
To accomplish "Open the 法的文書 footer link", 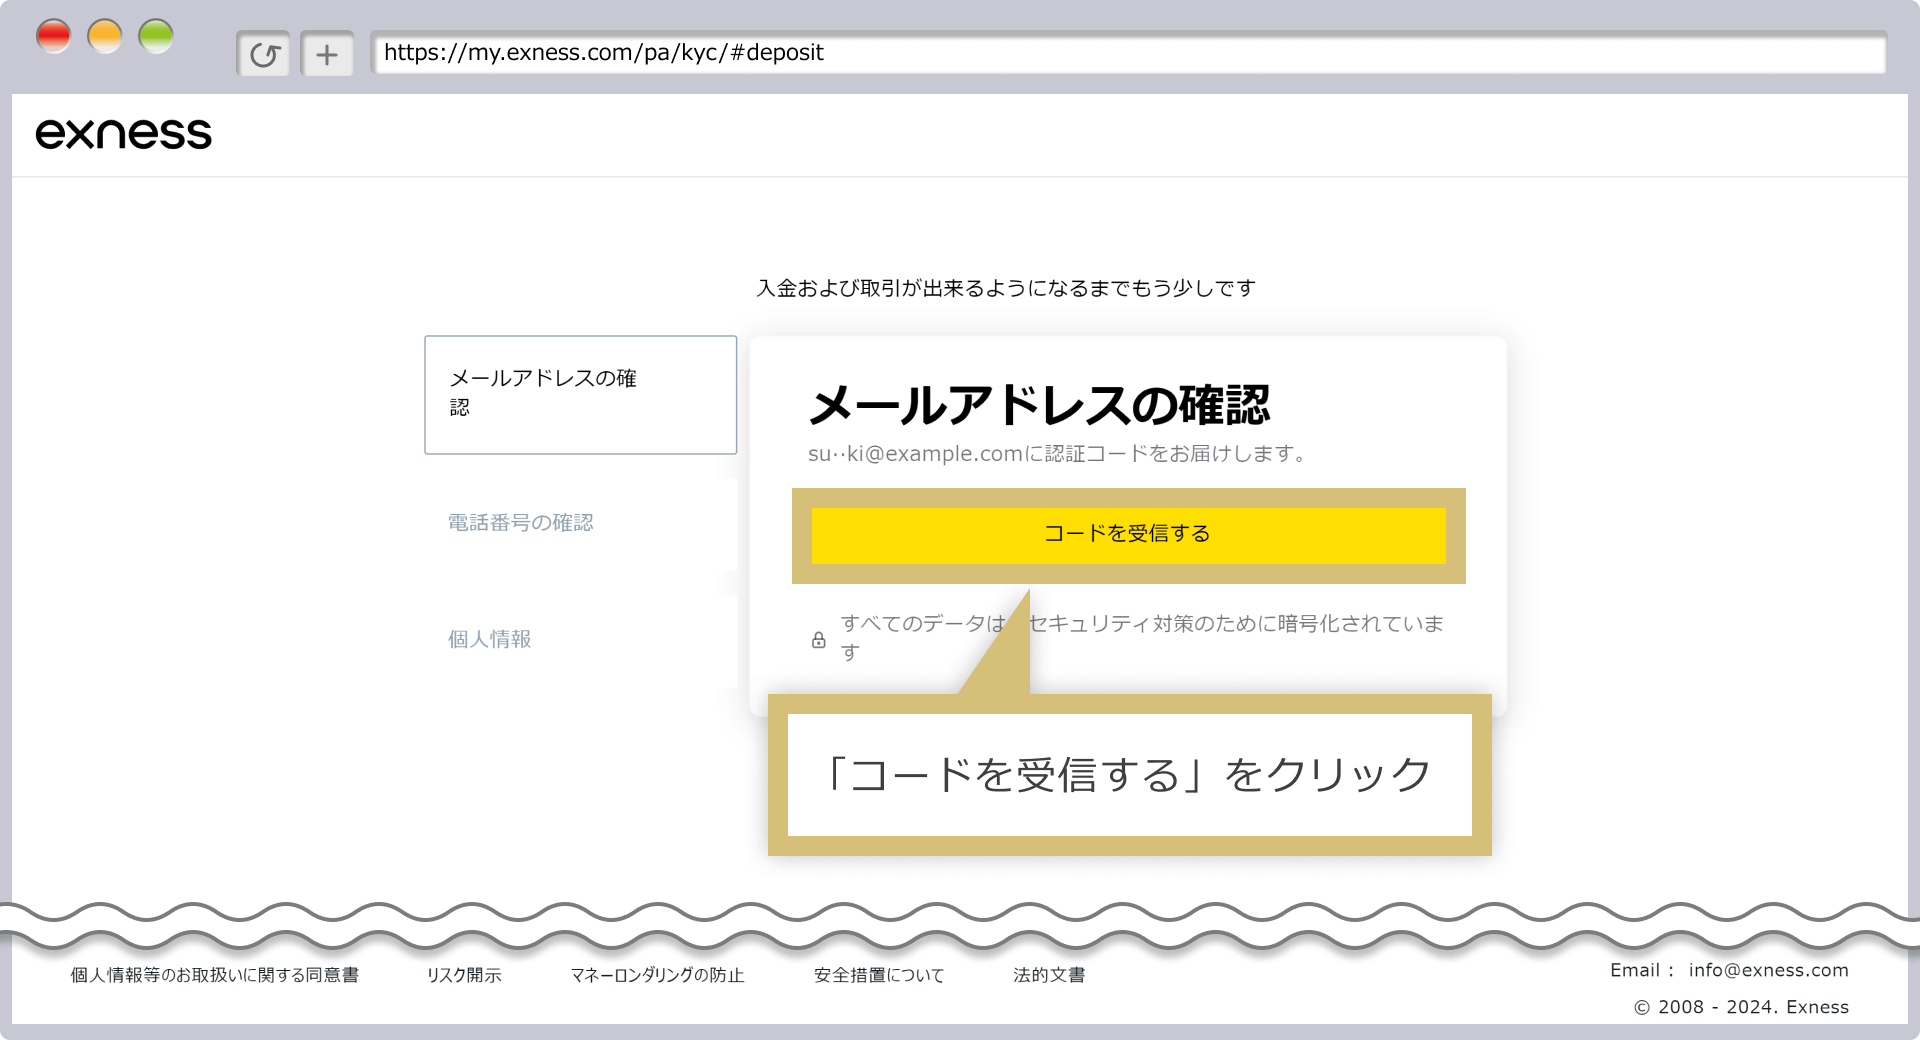I will pyautogui.click(x=1049, y=975).
